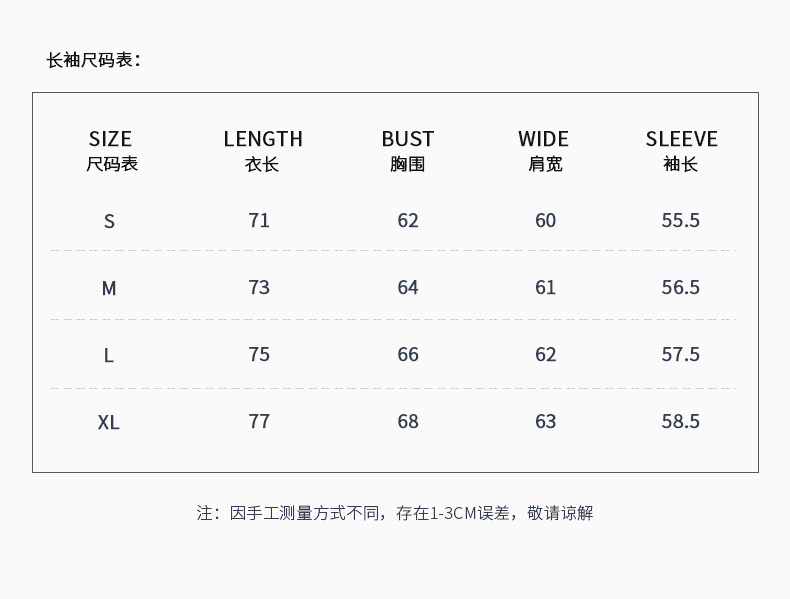The height and width of the screenshot is (599, 790).
Task: Click the bust value 64
Action: click(x=408, y=287)
